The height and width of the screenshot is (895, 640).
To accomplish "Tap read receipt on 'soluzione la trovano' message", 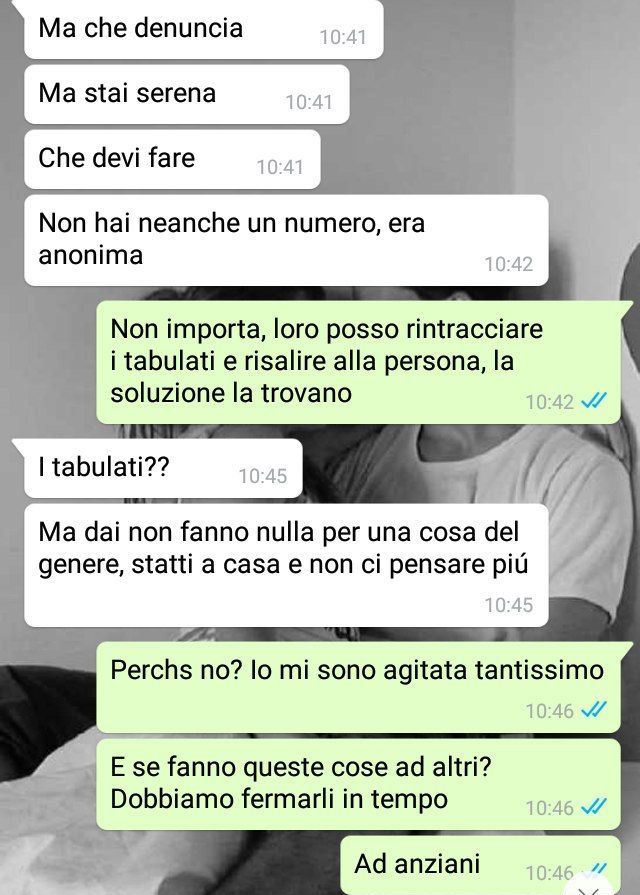I will [594, 401].
